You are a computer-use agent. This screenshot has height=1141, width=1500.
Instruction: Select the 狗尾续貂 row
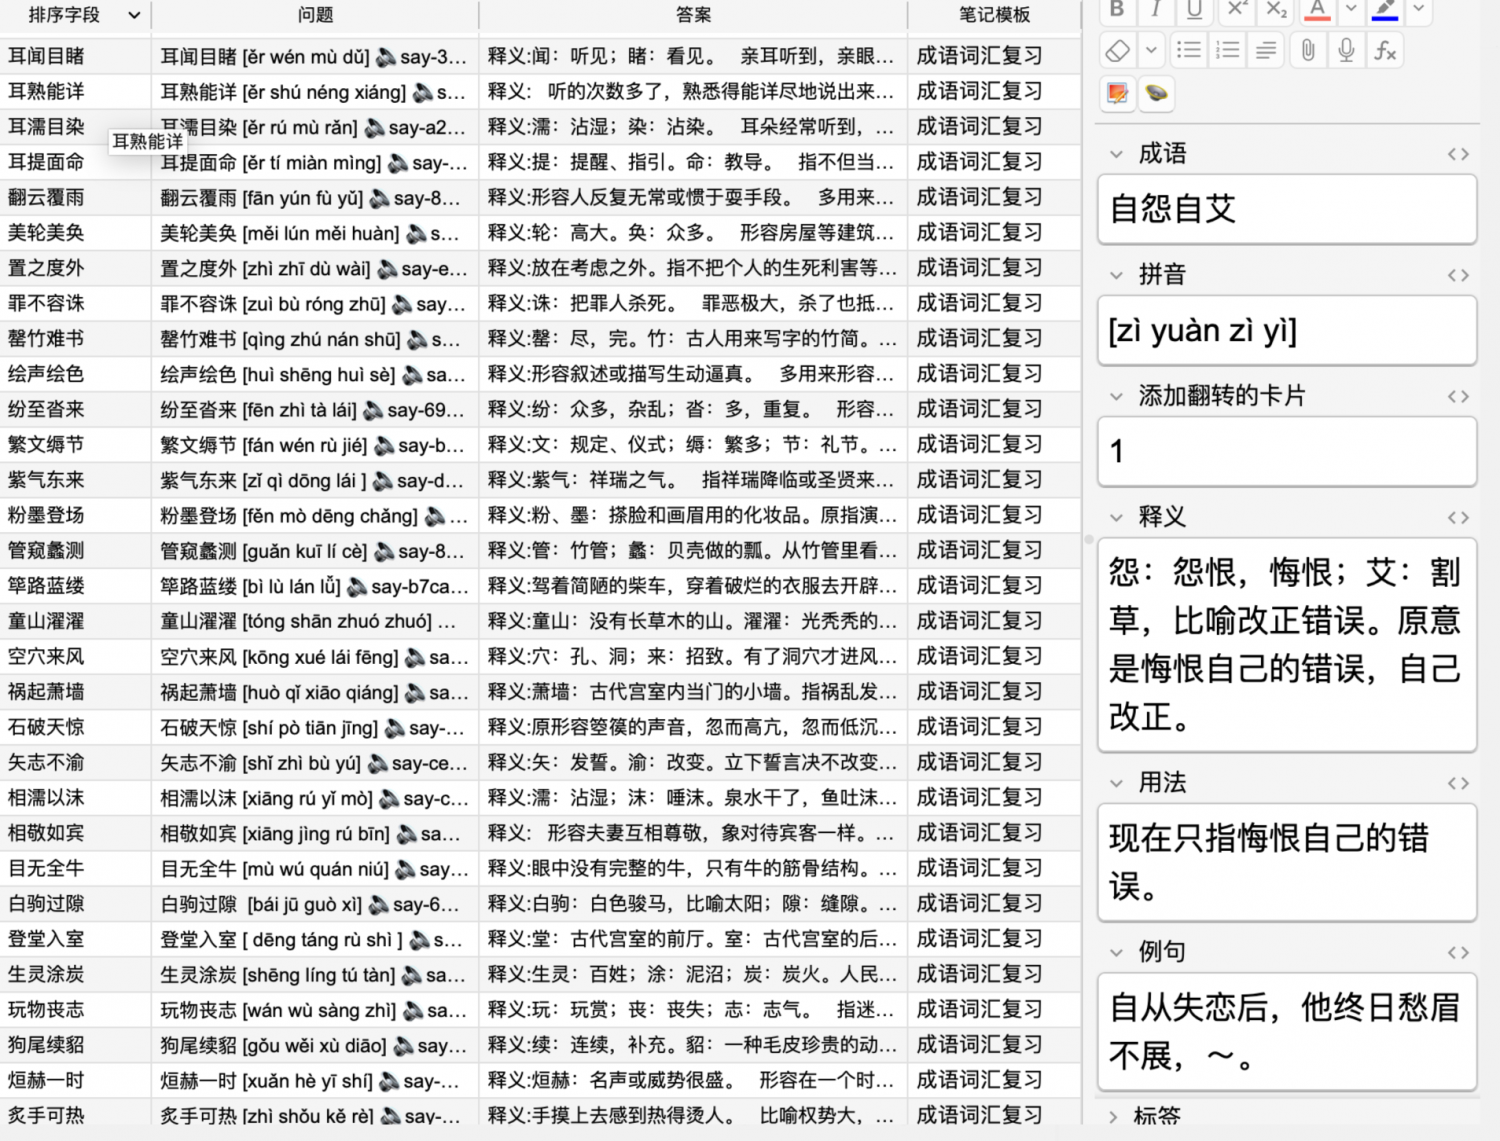point(540,1045)
